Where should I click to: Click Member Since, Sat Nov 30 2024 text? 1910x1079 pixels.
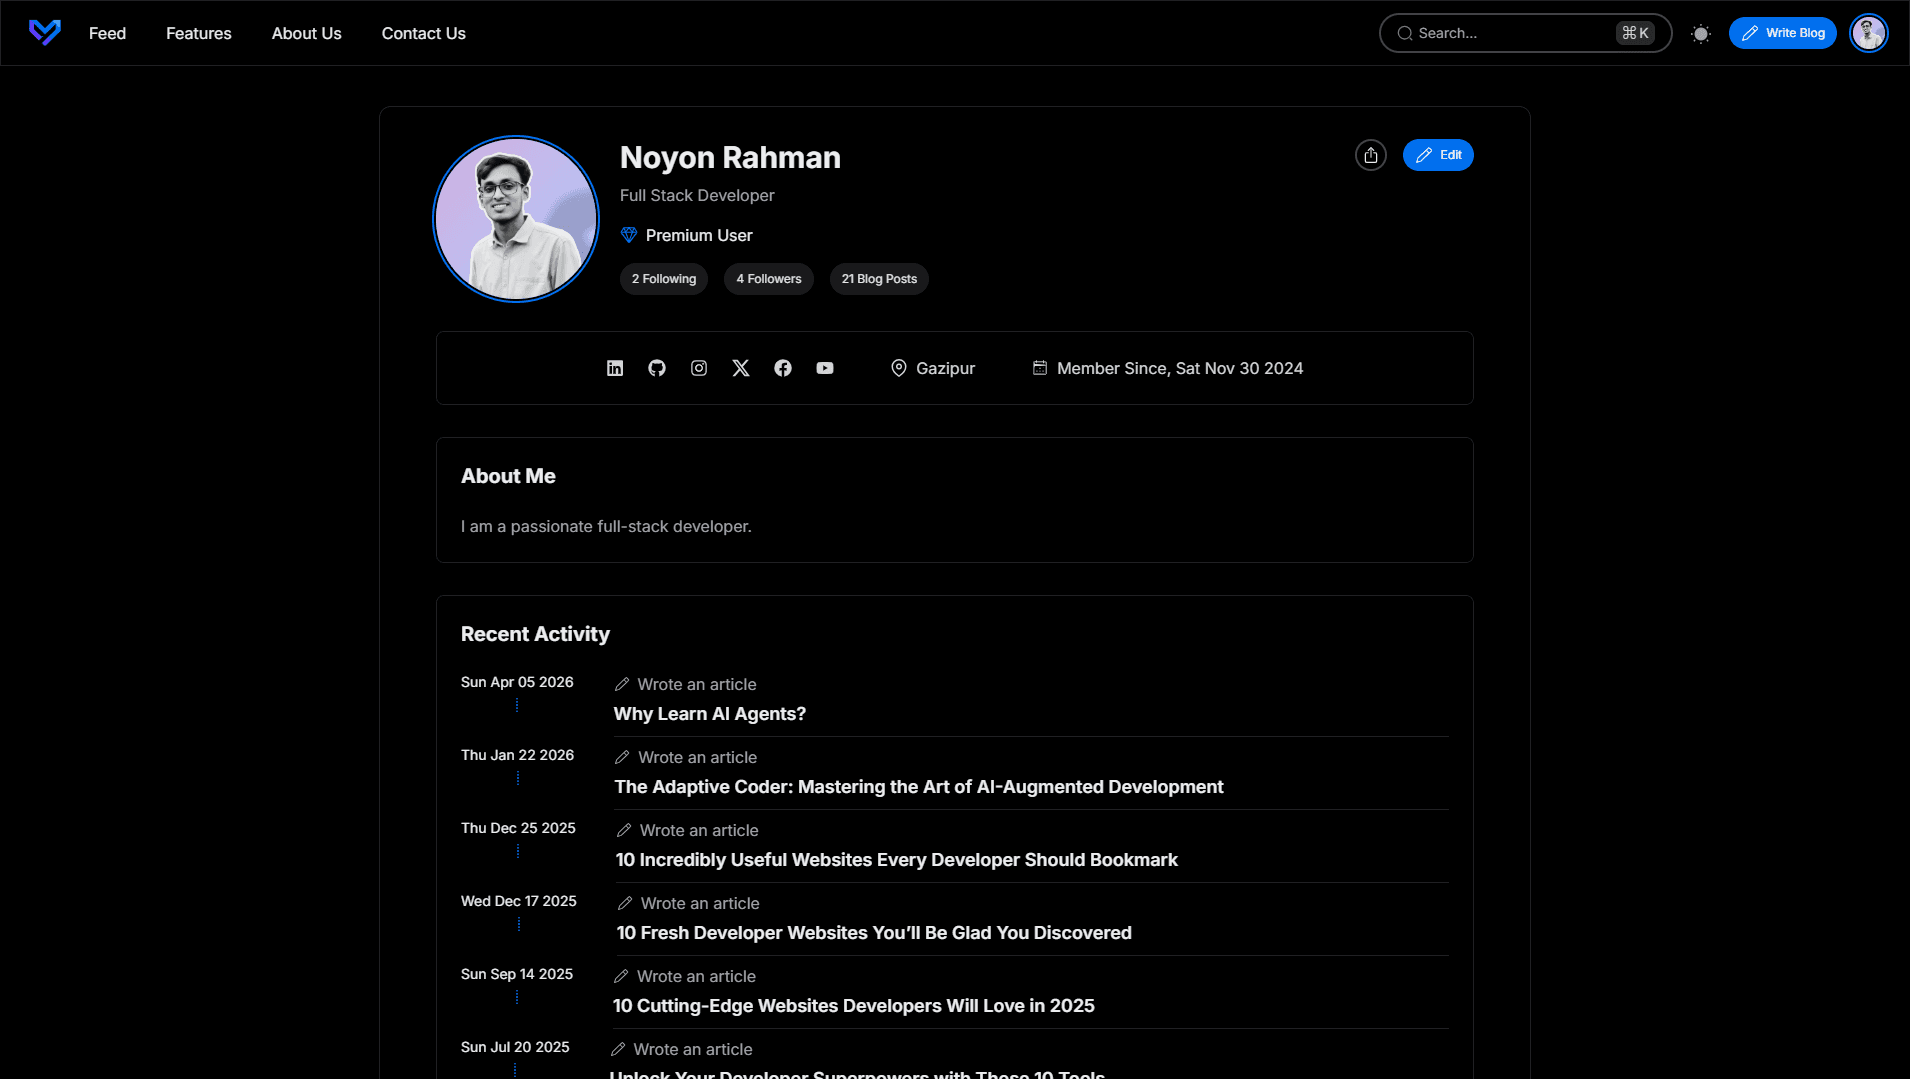[1180, 368]
